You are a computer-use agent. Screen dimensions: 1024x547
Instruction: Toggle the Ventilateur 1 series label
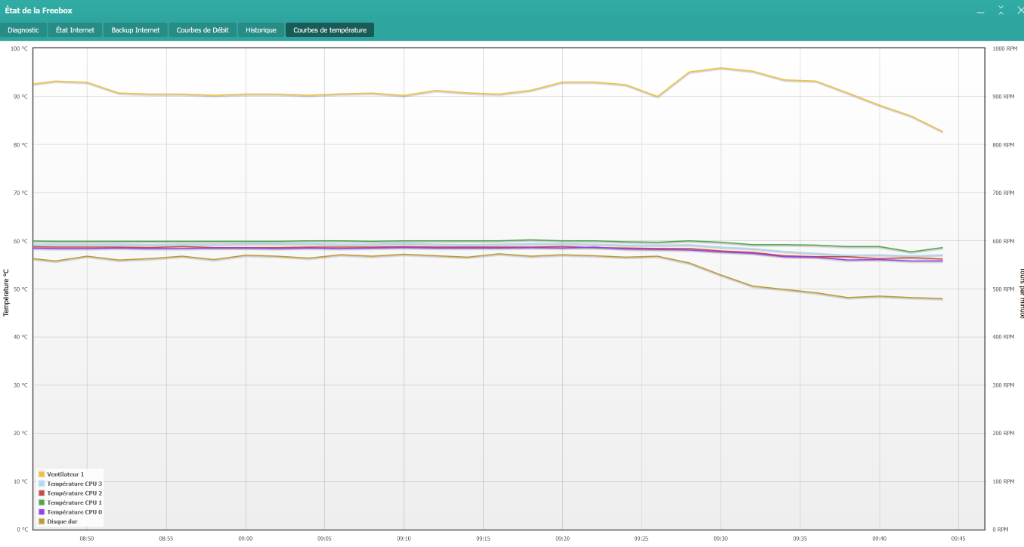click(x=65, y=474)
